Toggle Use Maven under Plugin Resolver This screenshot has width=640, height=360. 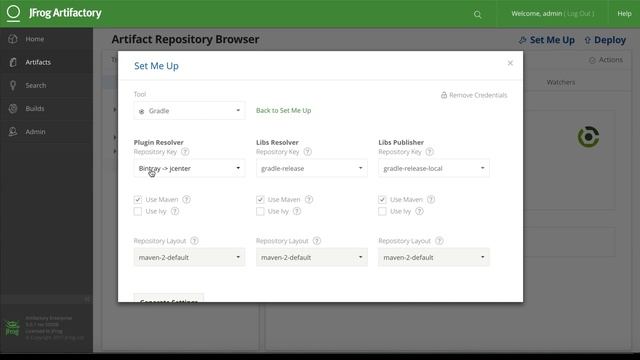point(138,200)
